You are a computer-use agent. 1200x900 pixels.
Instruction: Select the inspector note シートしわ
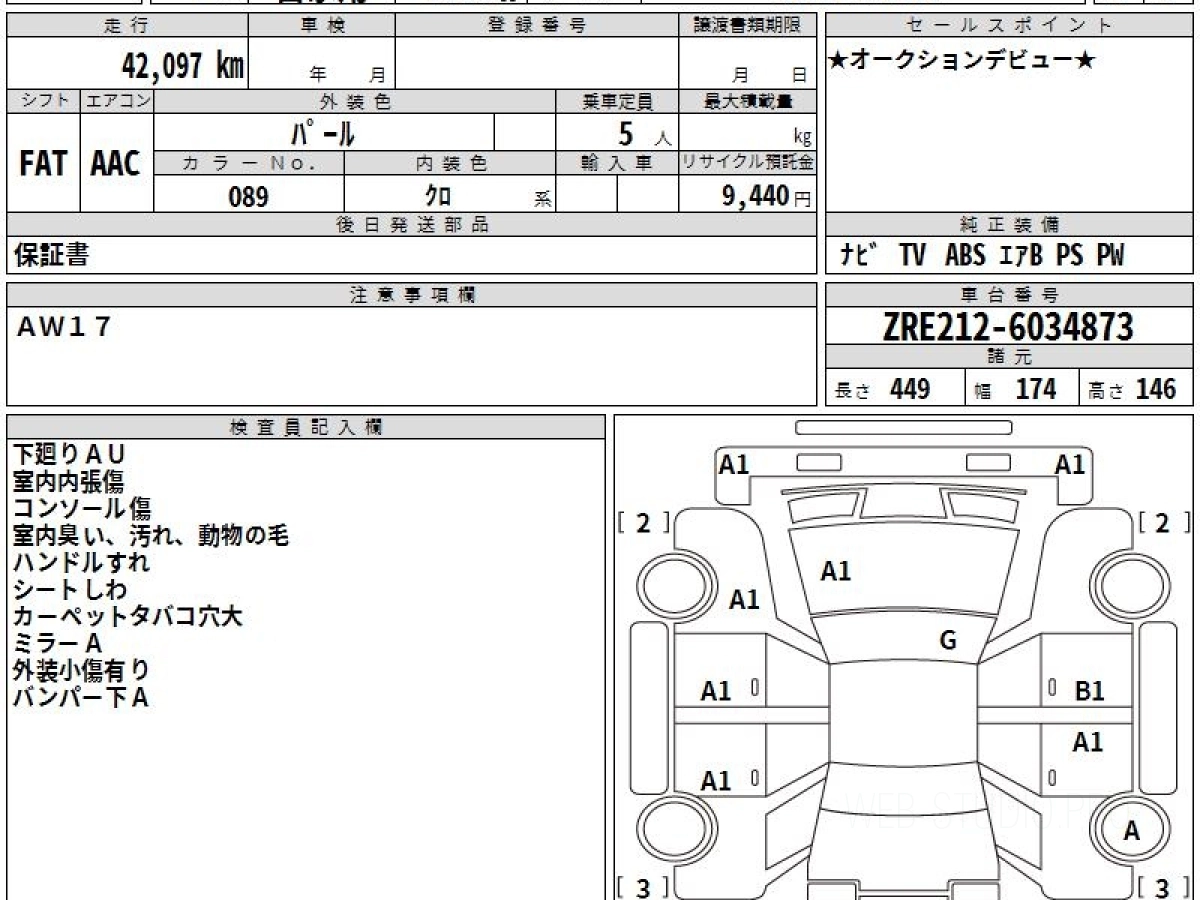point(70,590)
